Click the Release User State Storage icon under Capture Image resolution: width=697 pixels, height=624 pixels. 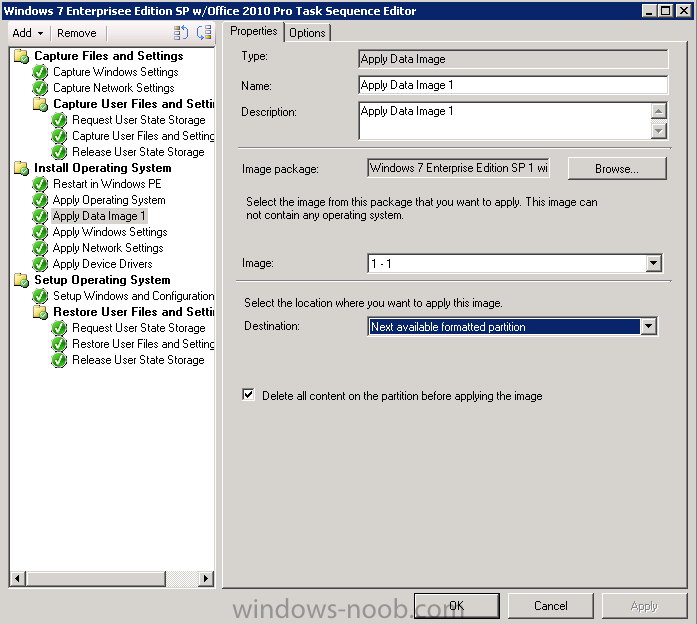coord(59,152)
